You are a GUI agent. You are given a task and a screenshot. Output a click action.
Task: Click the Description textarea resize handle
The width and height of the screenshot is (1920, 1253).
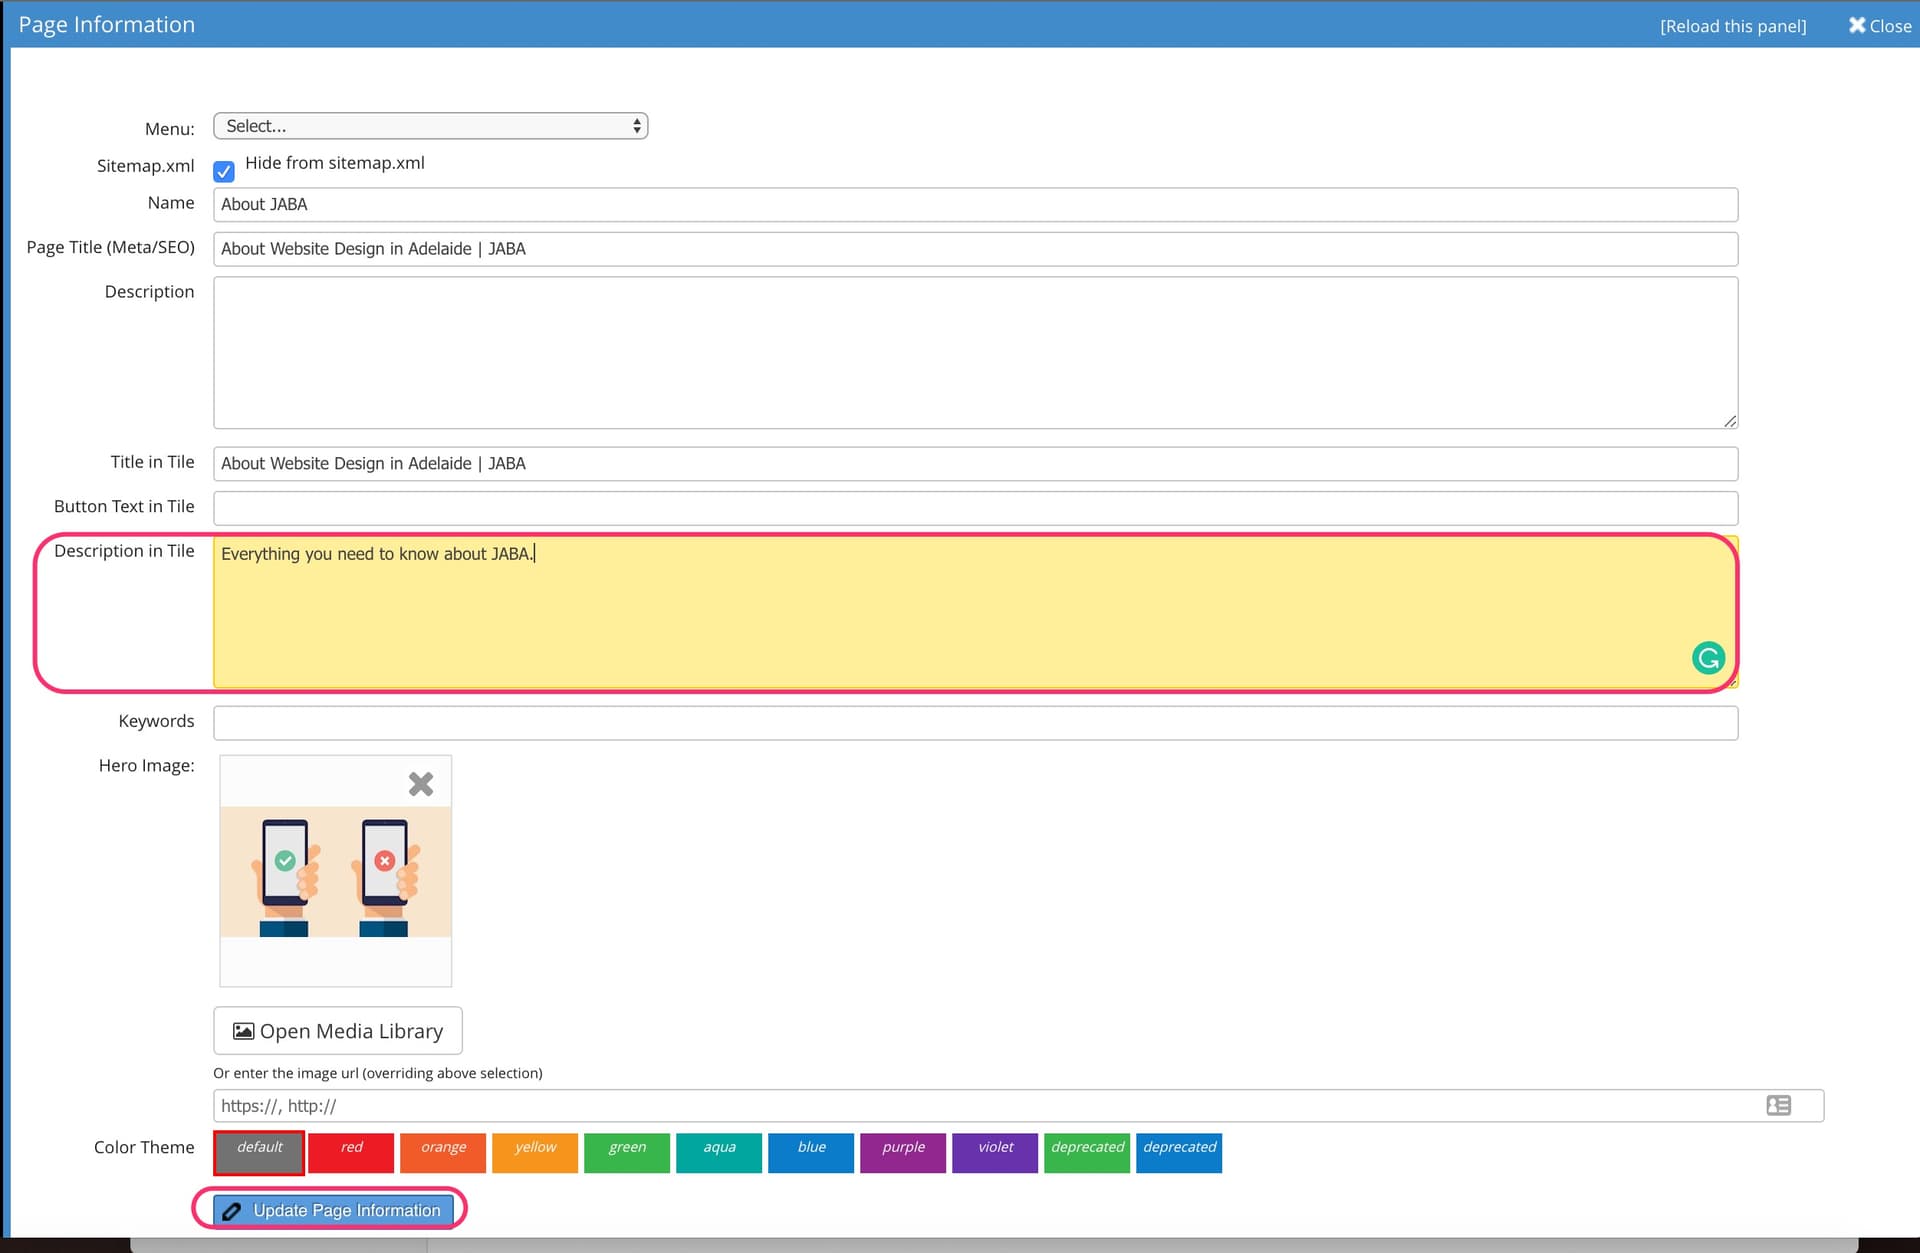point(1730,421)
